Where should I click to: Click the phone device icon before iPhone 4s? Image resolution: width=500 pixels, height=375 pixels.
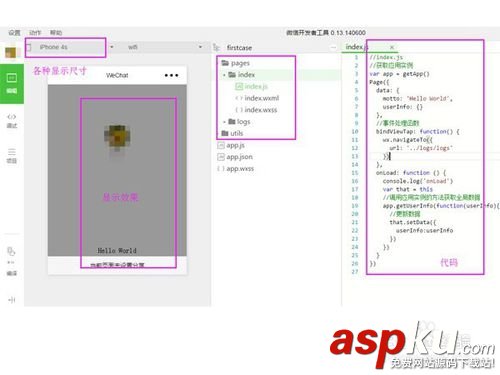point(29,47)
